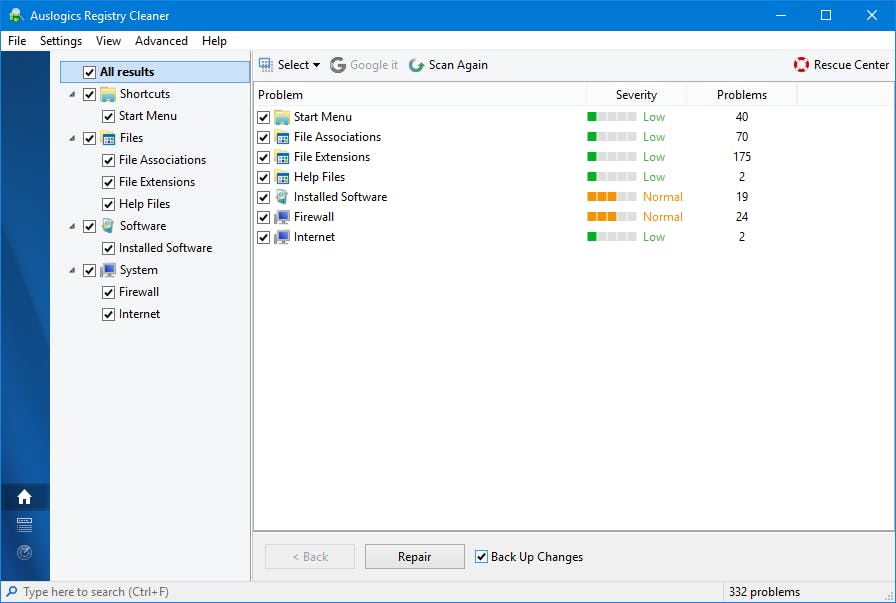Open the Select dropdown arrow
The width and height of the screenshot is (896, 603).
point(317,65)
